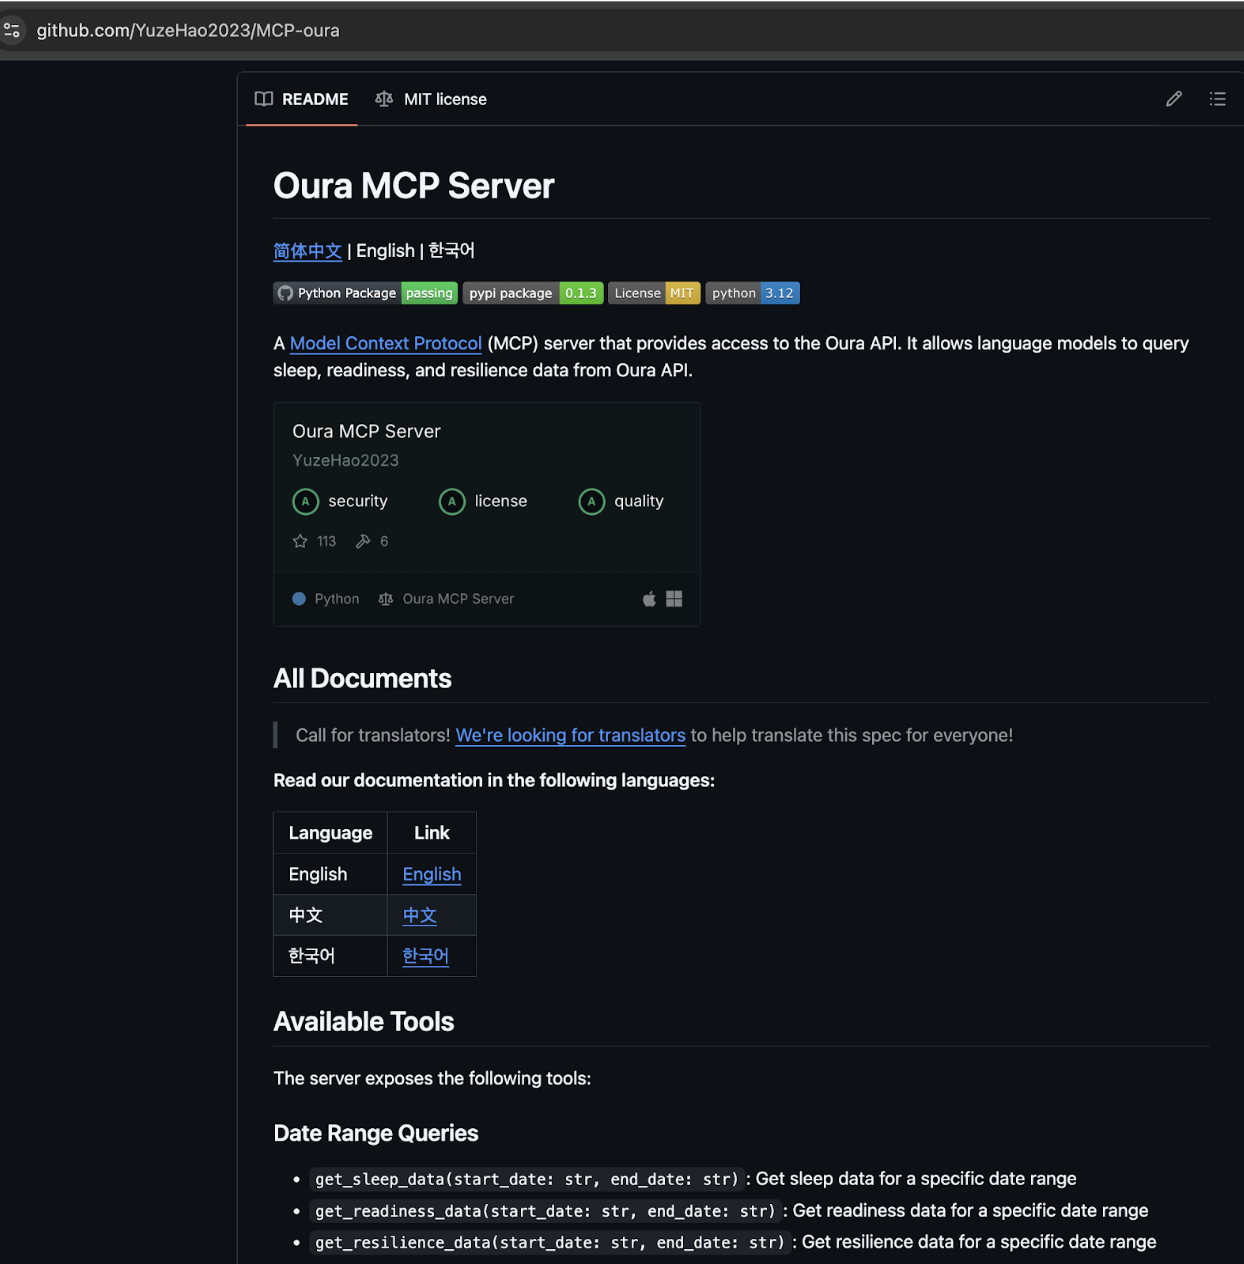Open the README outline list icon
Screen dimensions: 1244x1264
(1218, 99)
